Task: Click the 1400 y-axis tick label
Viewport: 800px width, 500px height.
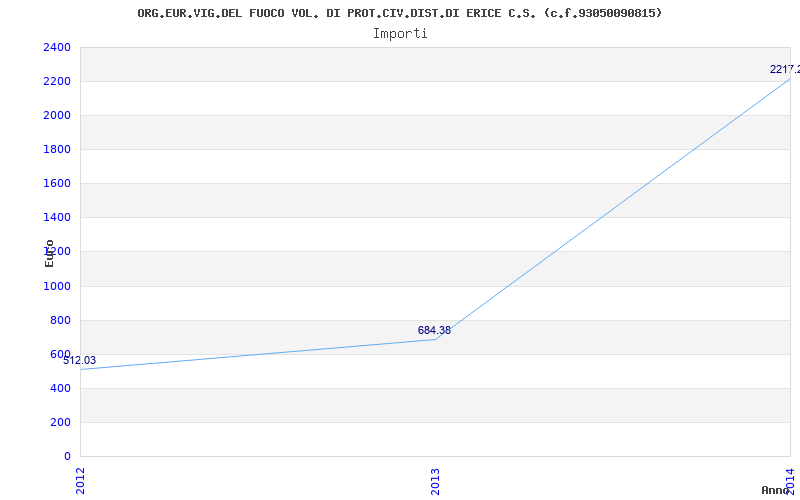Action: (x=57, y=218)
